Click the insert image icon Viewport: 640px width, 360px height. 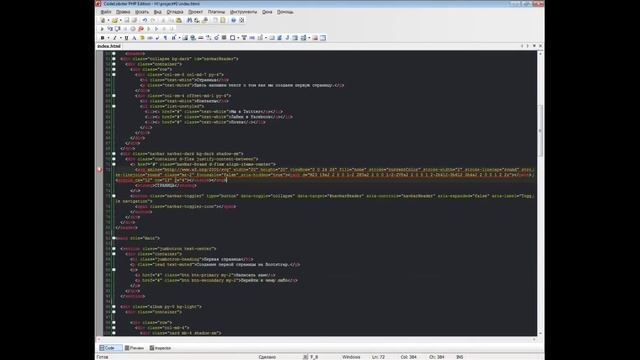pyautogui.click(x=185, y=38)
